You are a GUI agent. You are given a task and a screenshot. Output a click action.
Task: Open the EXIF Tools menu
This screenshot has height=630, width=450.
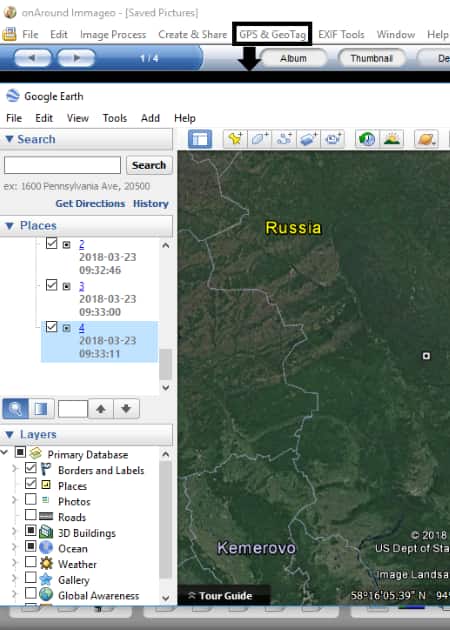coord(341,35)
